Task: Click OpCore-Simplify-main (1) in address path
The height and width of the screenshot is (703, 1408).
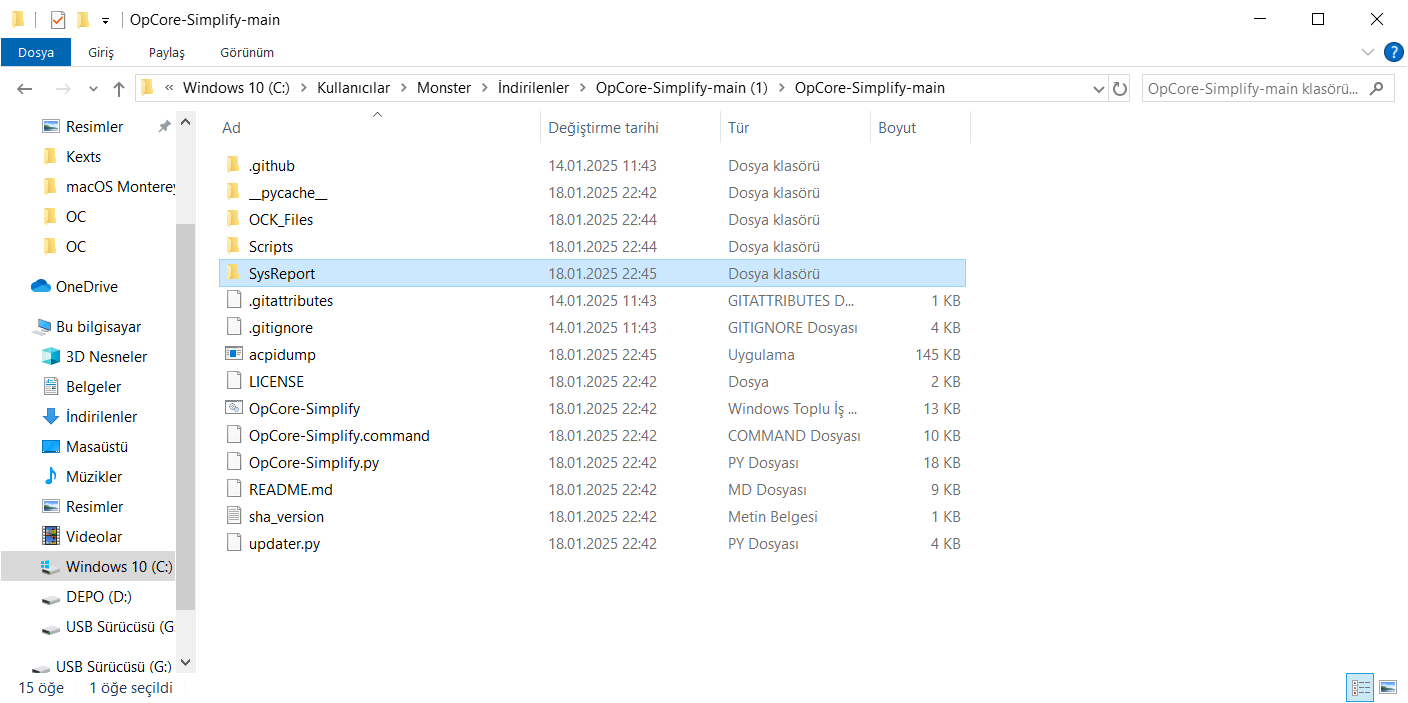Action: coord(682,88)
